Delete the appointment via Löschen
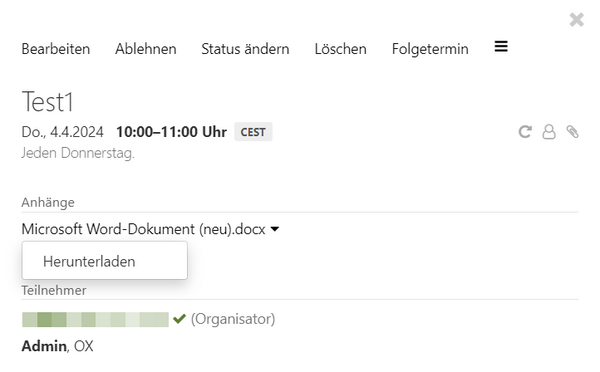The image size is (600, 372). click(x=341, y=49)
